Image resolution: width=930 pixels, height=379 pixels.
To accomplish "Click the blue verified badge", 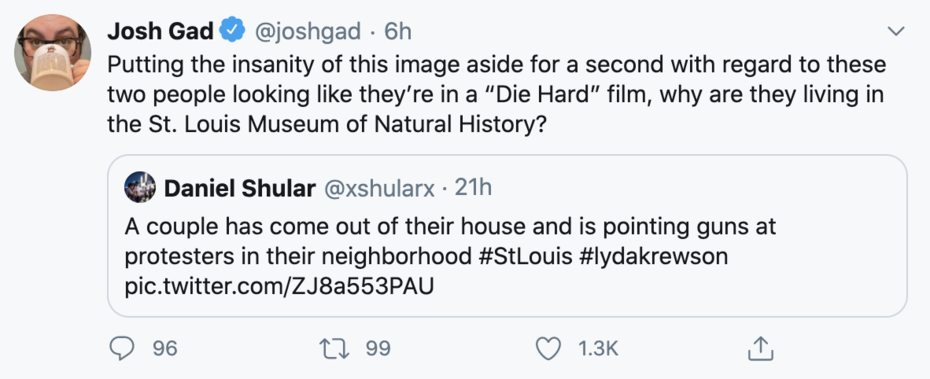I will tap(233, 31).
